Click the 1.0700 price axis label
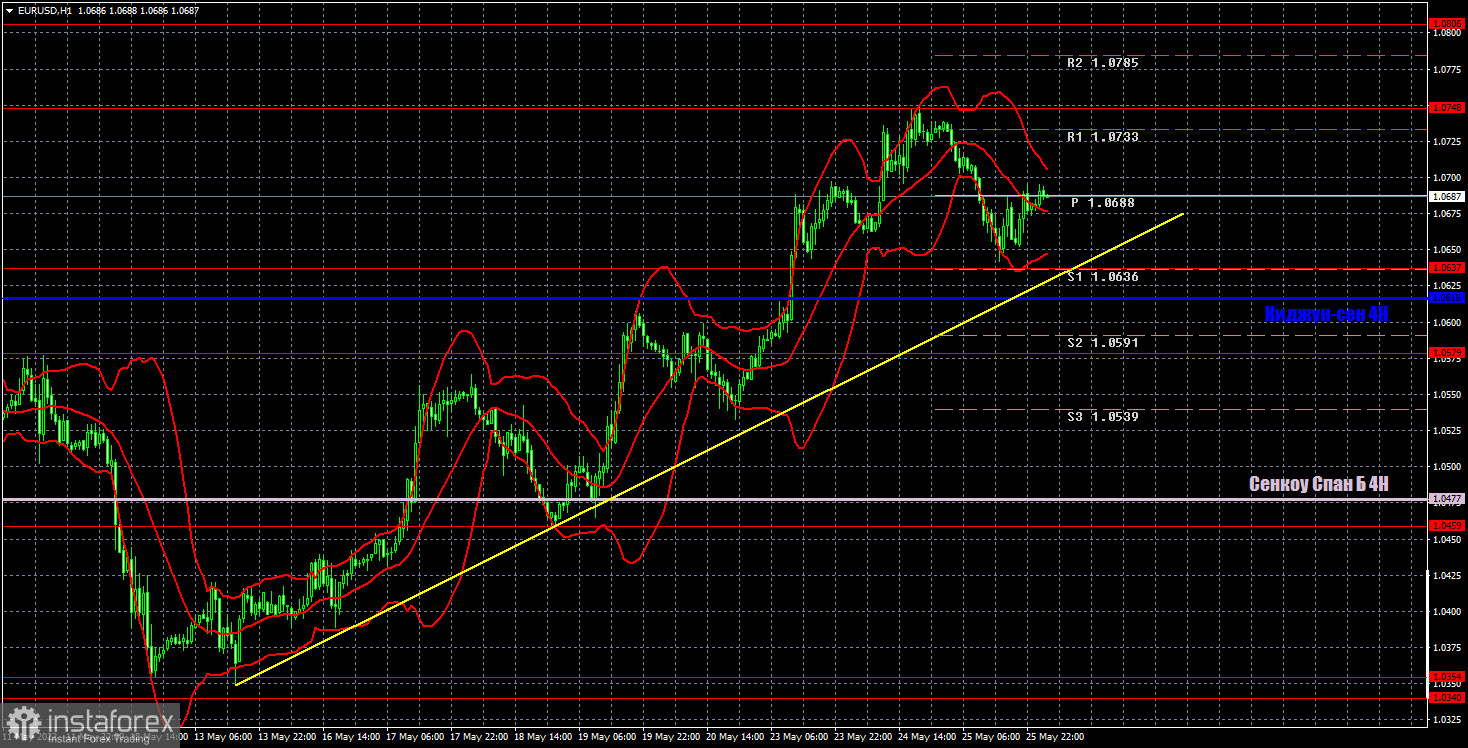The height and width of the screenshot is (748, 1468). [1447, 178]
